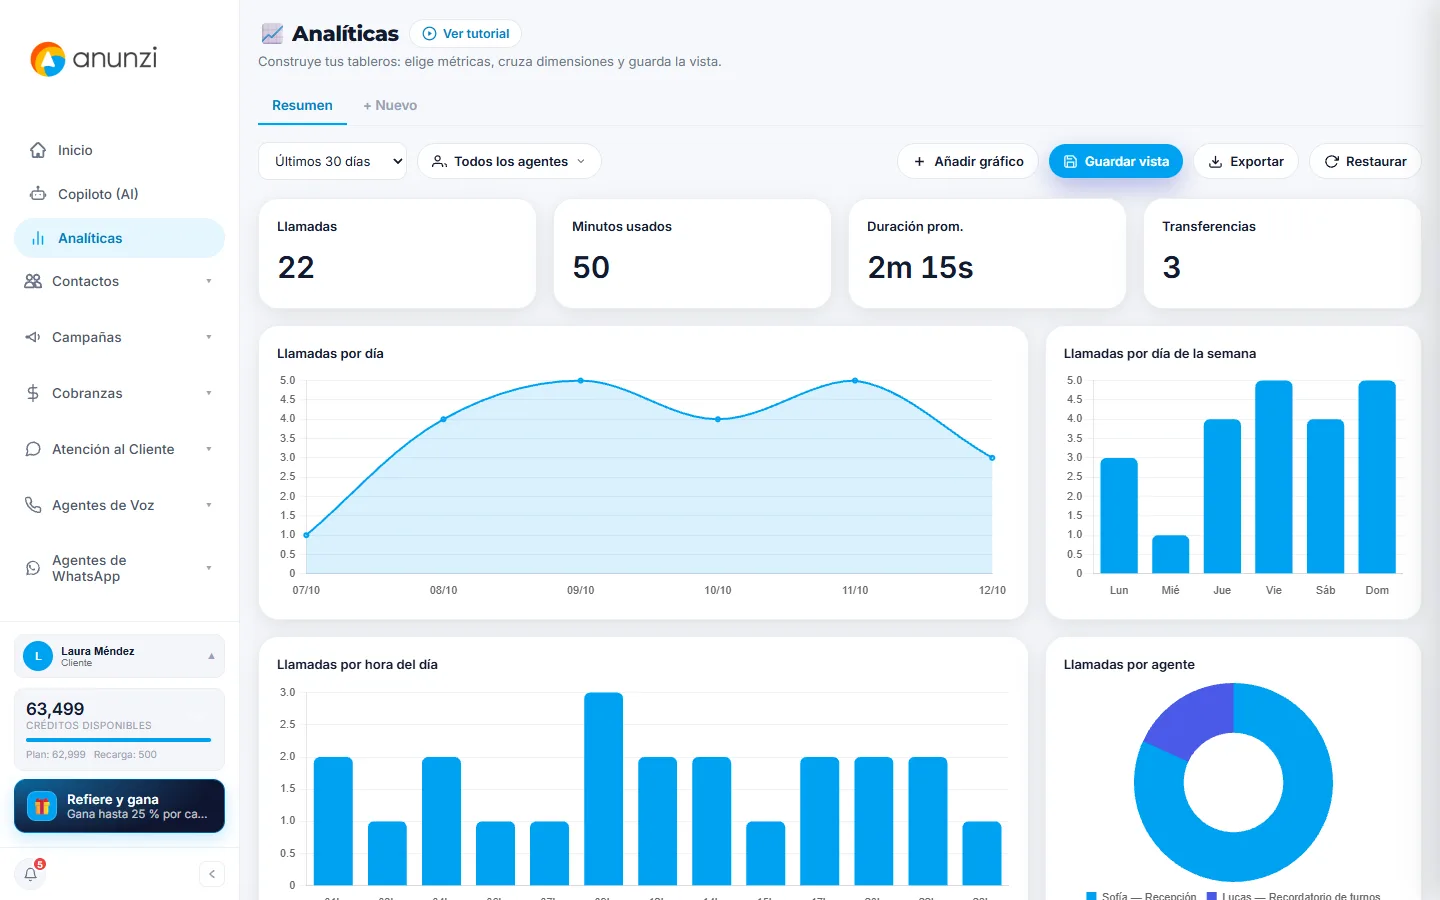Collapse the sidebar with arrow icon
The width and height of the screenshot is (1440, 900).
(x=212, y=874)
